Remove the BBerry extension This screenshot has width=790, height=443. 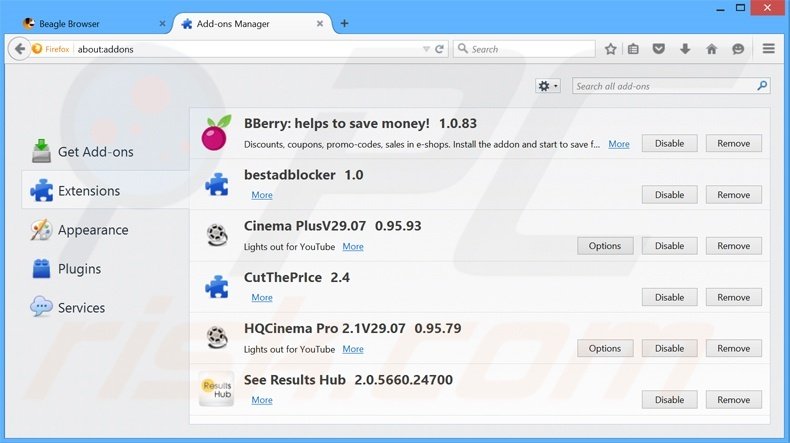click(734, 143)
